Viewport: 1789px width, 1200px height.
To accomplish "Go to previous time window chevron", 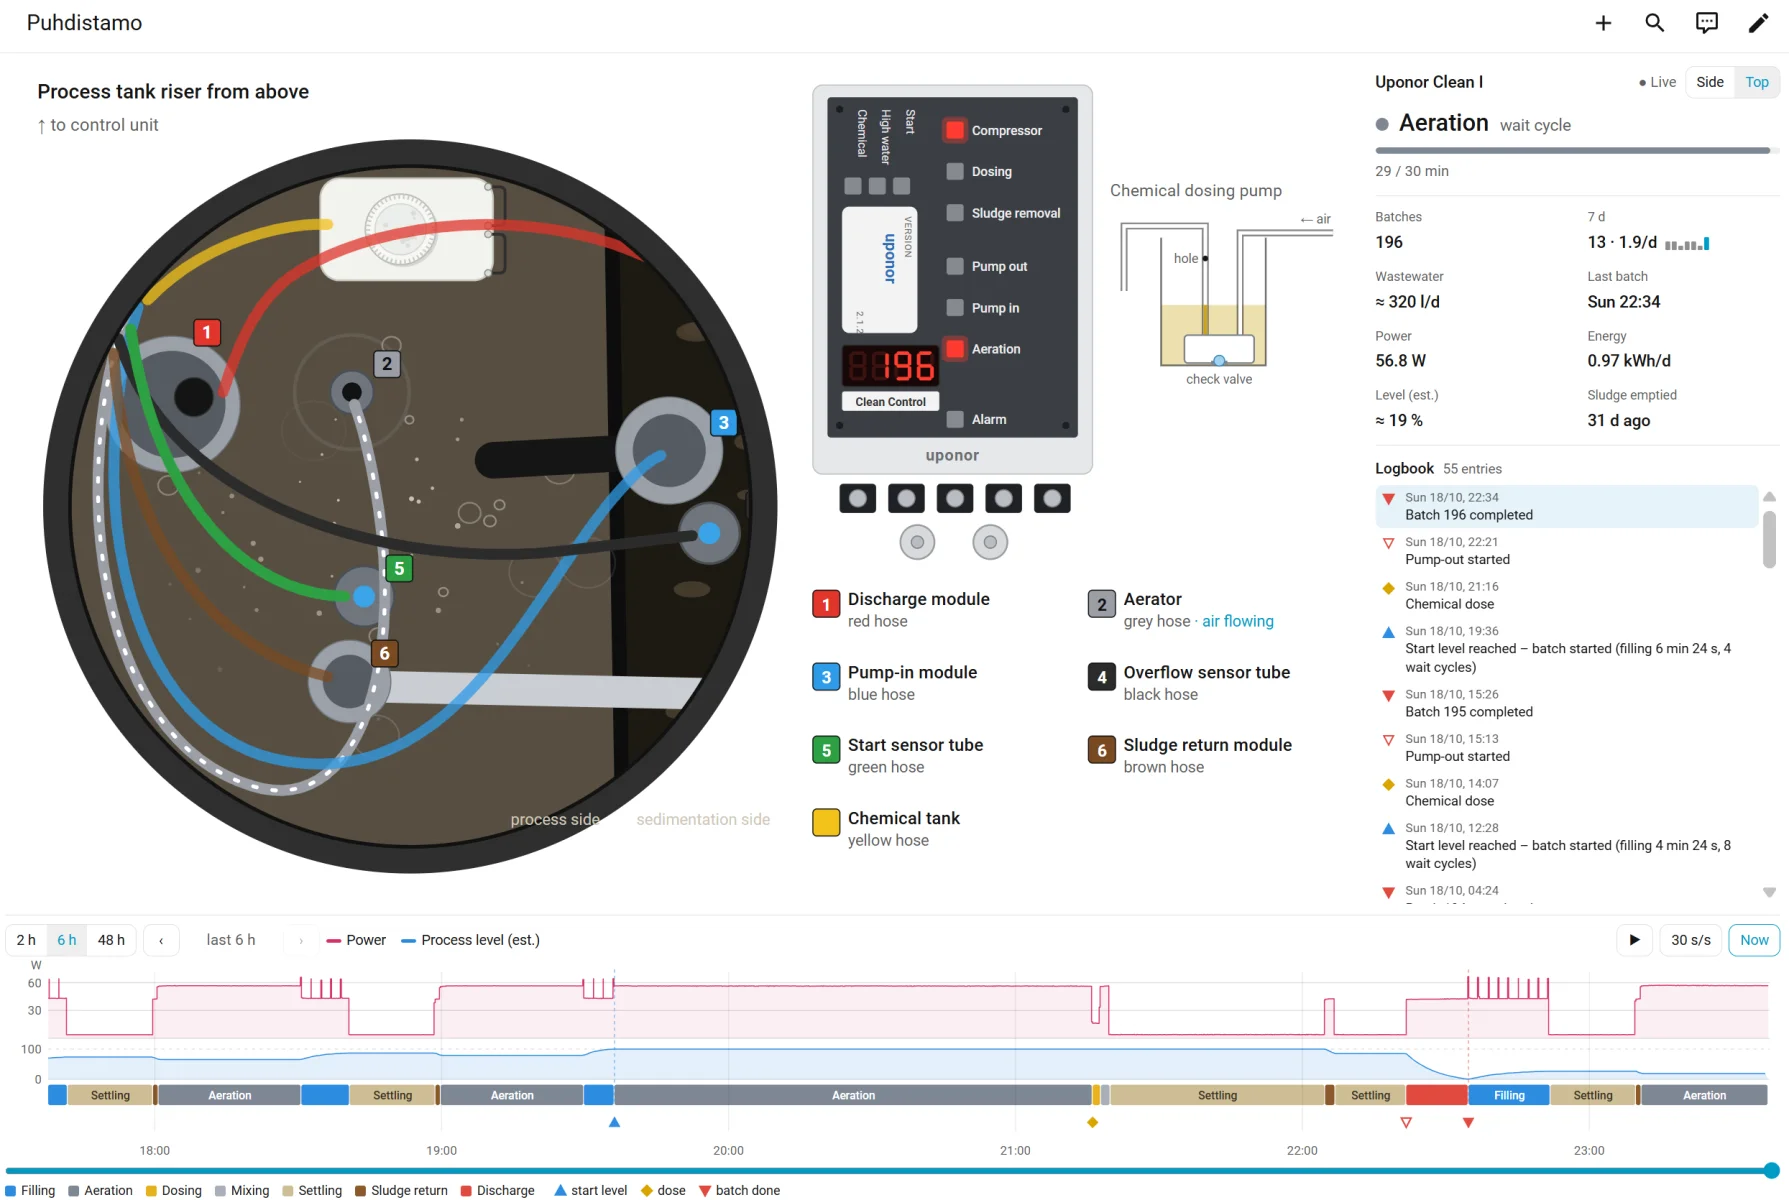I will click(161, 940).
